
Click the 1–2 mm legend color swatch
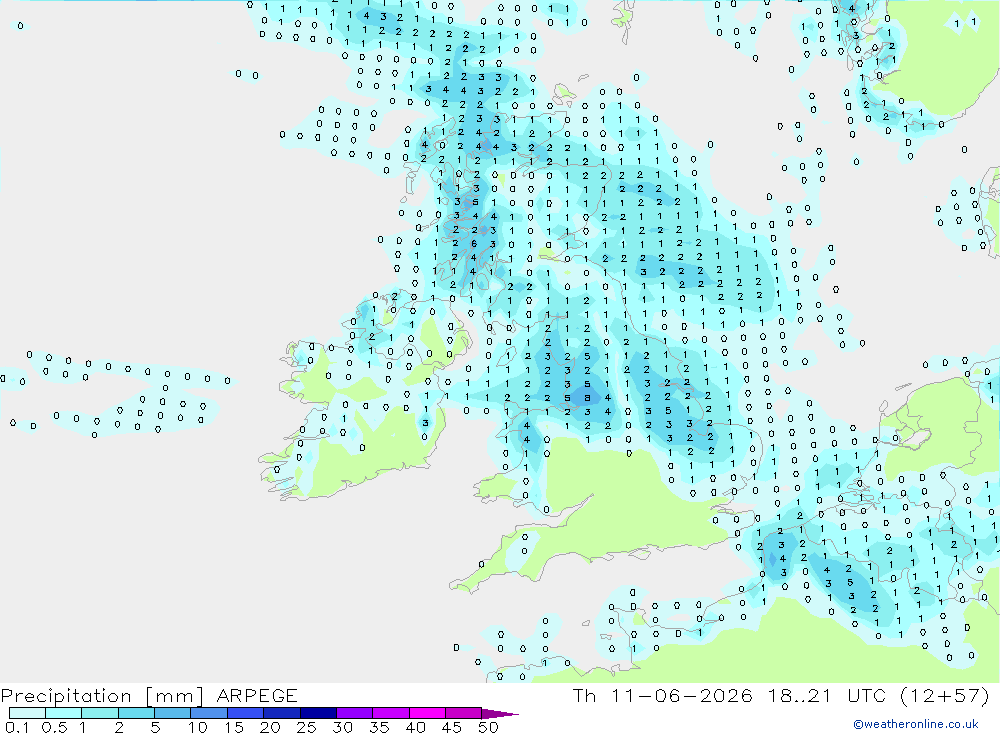click(x=99, y=713)
